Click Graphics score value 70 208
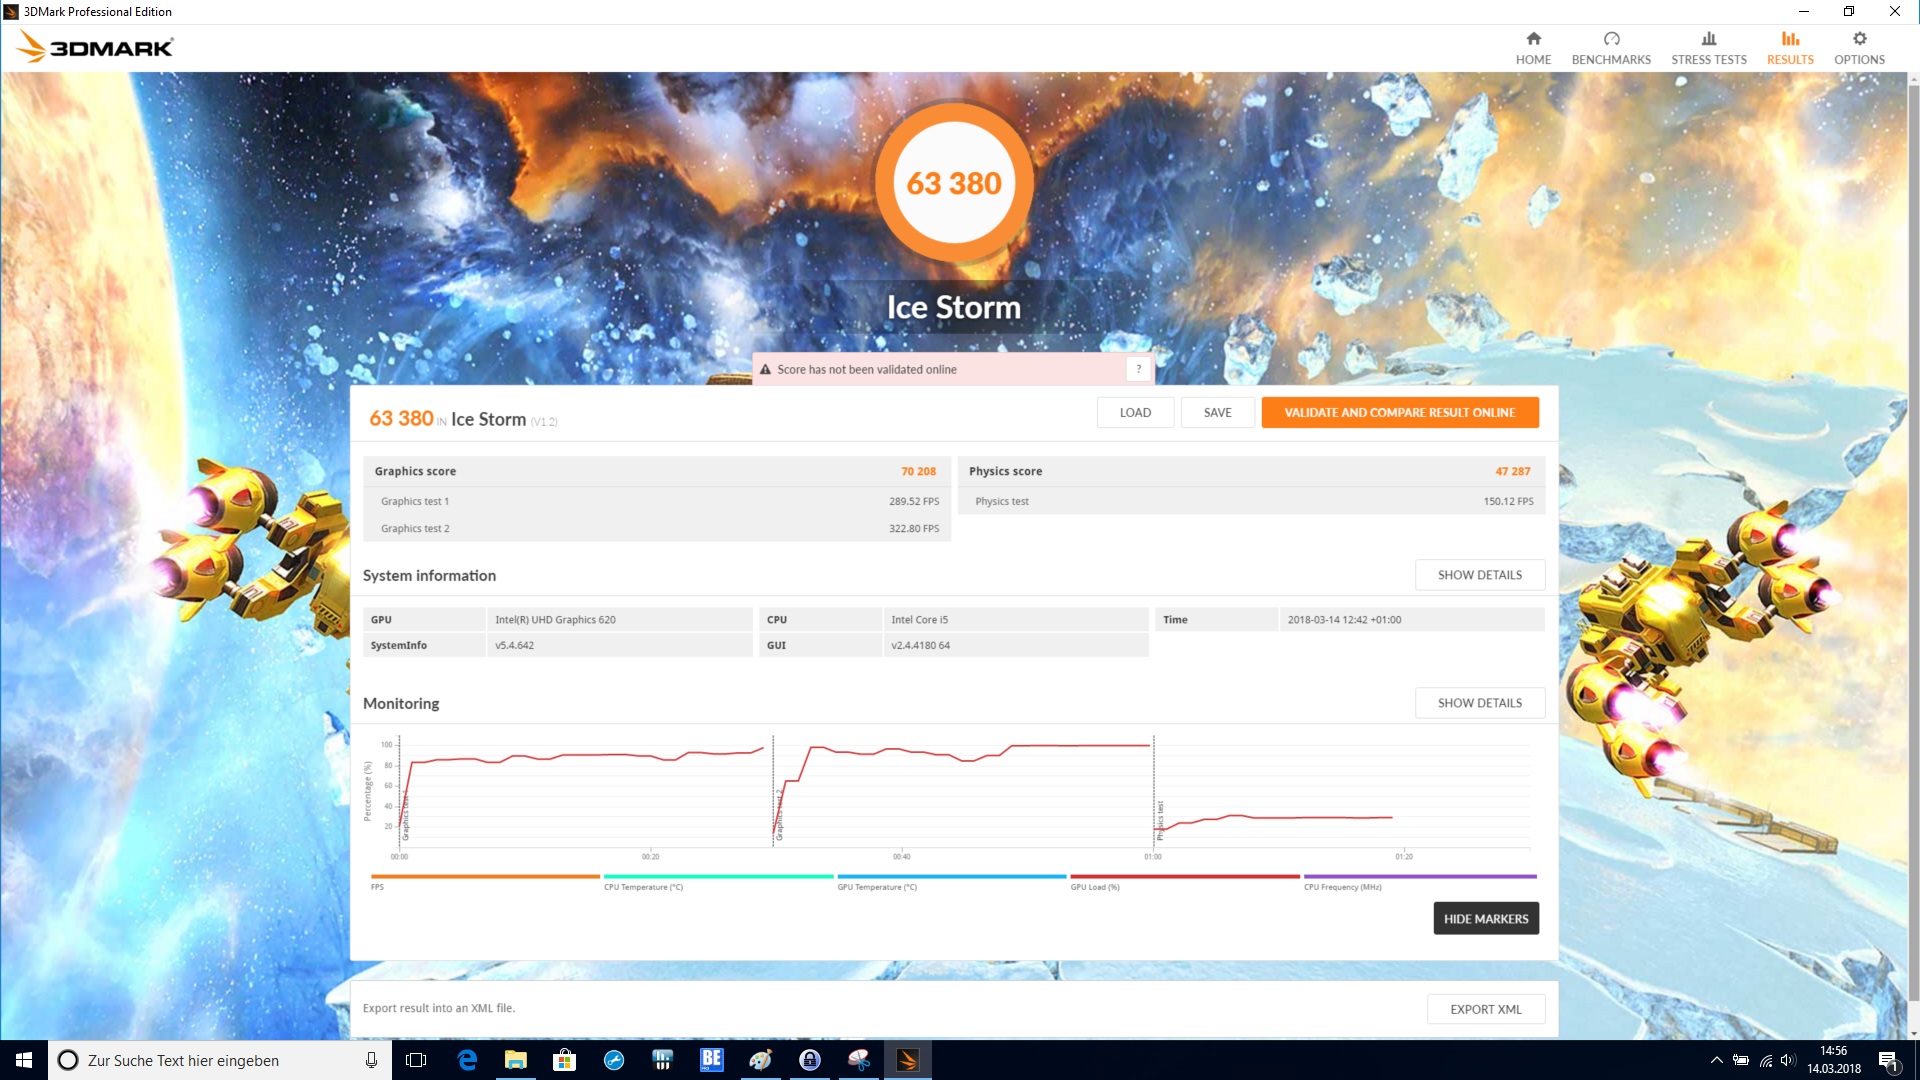The height and width of the screenshot is (1080, 1920). 918,471
